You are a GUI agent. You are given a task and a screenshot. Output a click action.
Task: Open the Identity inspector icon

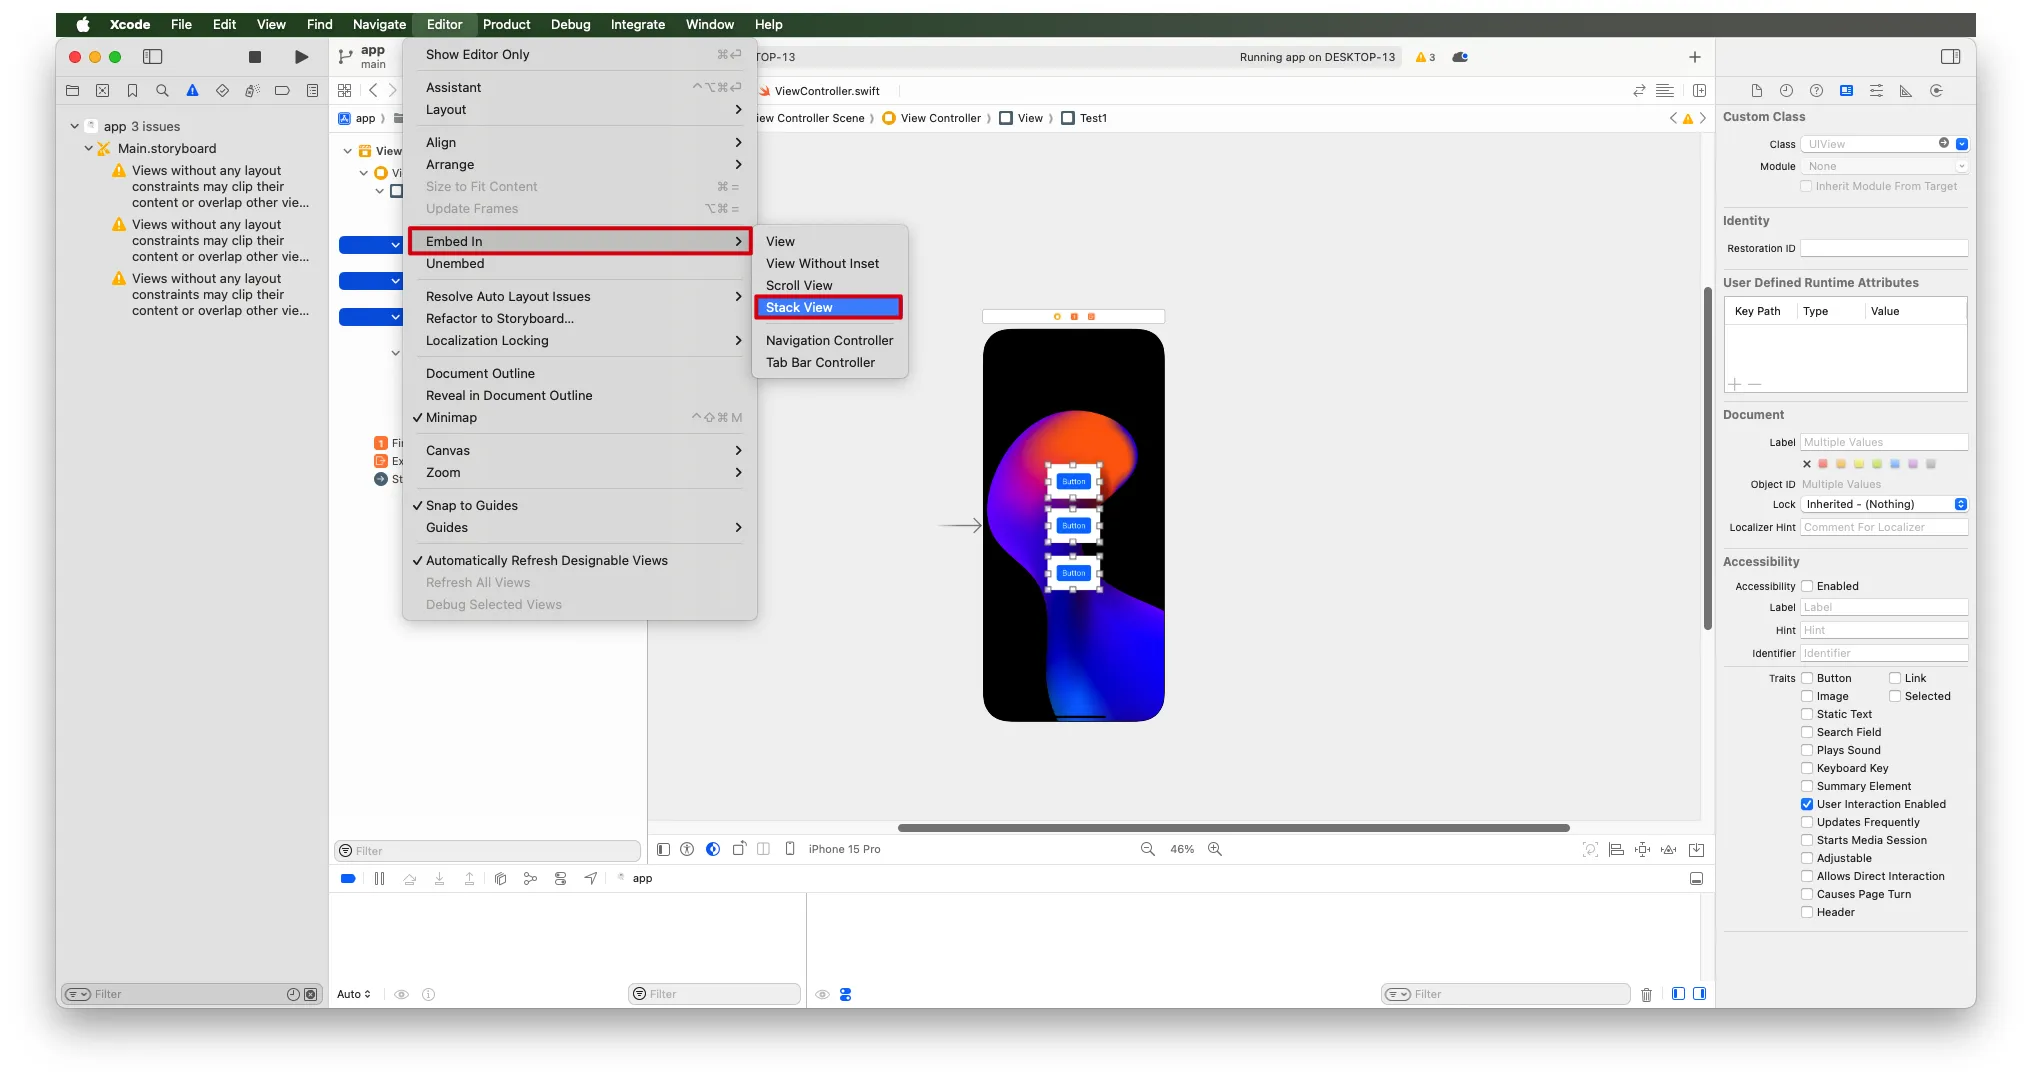pos(1846,91)
